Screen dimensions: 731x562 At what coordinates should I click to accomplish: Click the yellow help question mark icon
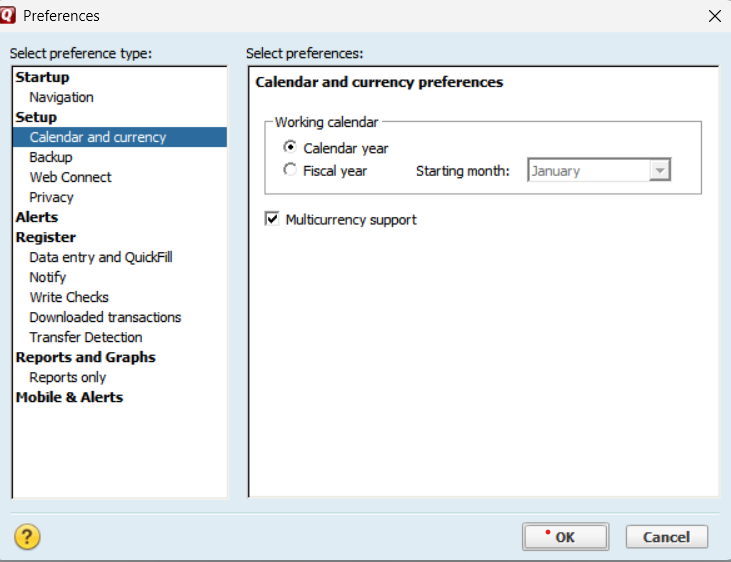[x=27, y=537]
